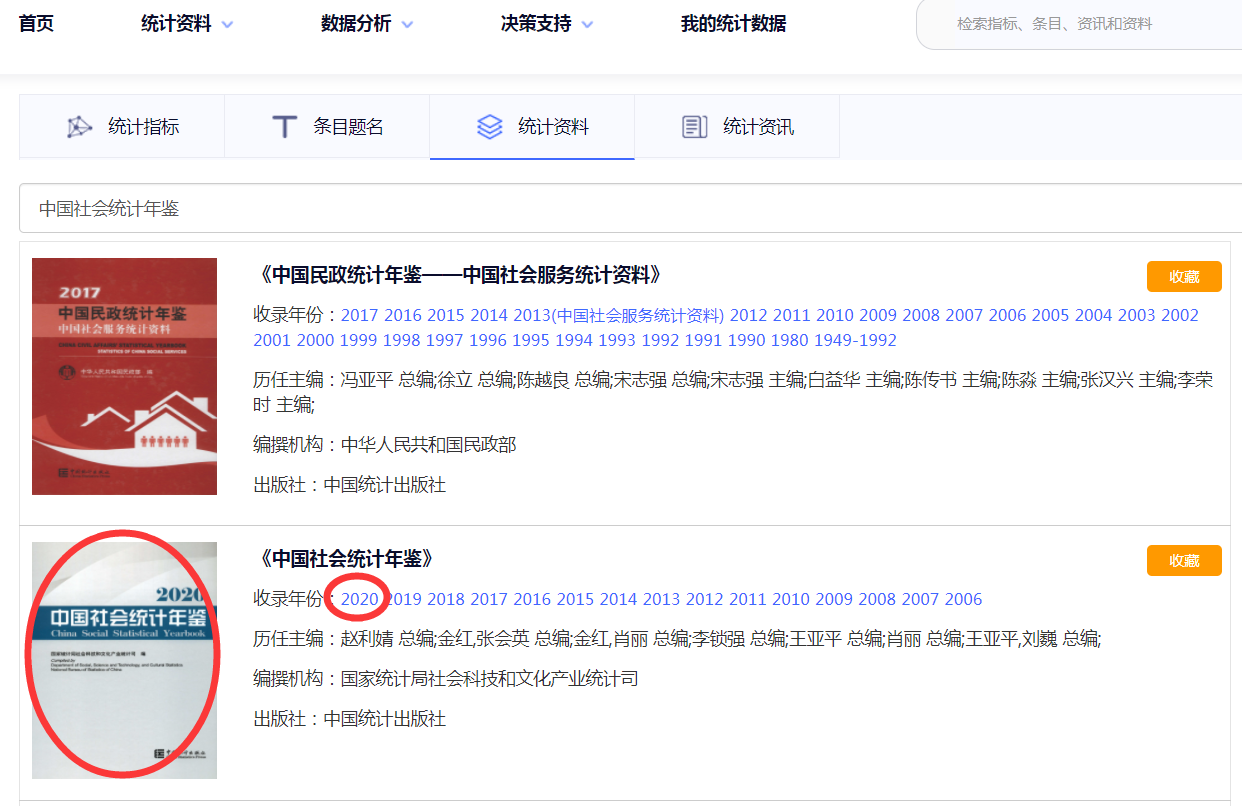The height and width of the screenshot is (806, 1242).
Task: Open 2007 year of 中国社会统计年鉴
Action: [x=921, y=599]
